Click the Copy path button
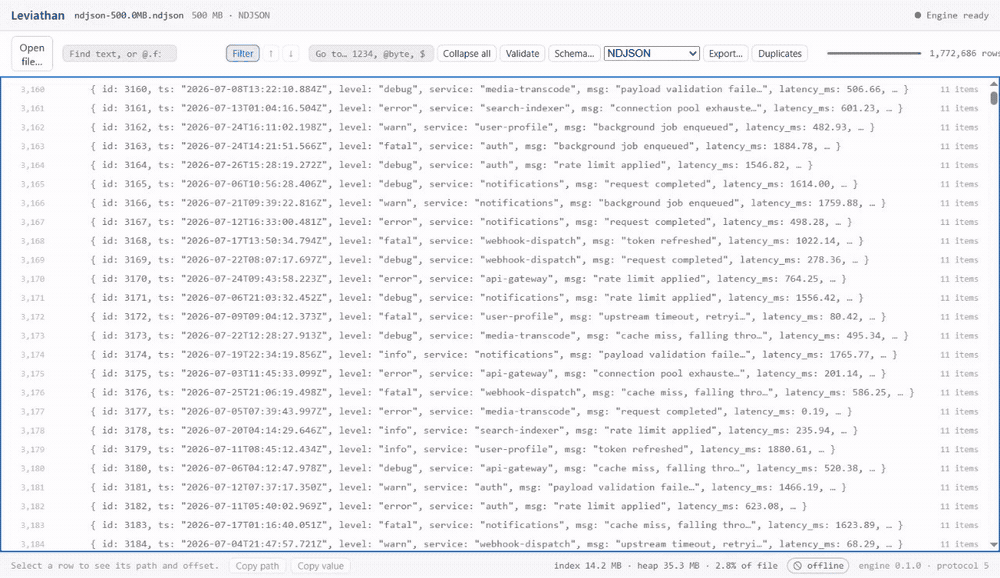The height and width of the screenshot is (578, 1000). pyautogui.click(x=257, y=565)
